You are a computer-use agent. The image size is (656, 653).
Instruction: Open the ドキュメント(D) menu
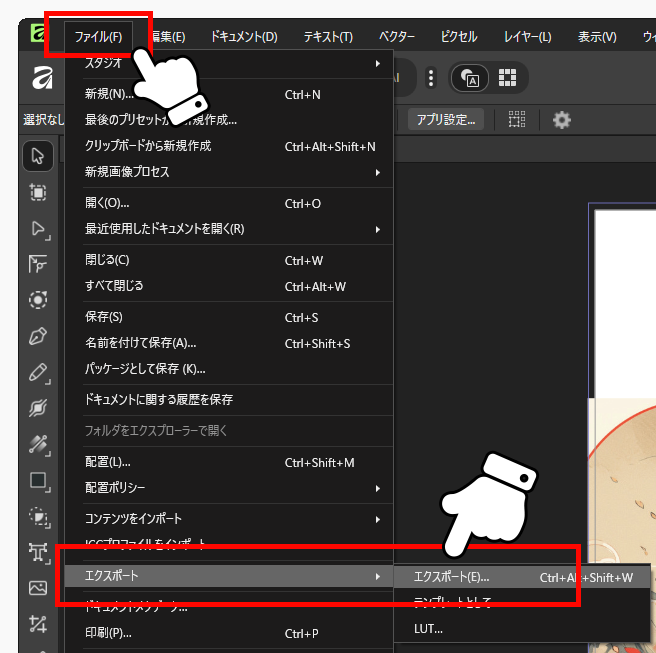[244, 37]
